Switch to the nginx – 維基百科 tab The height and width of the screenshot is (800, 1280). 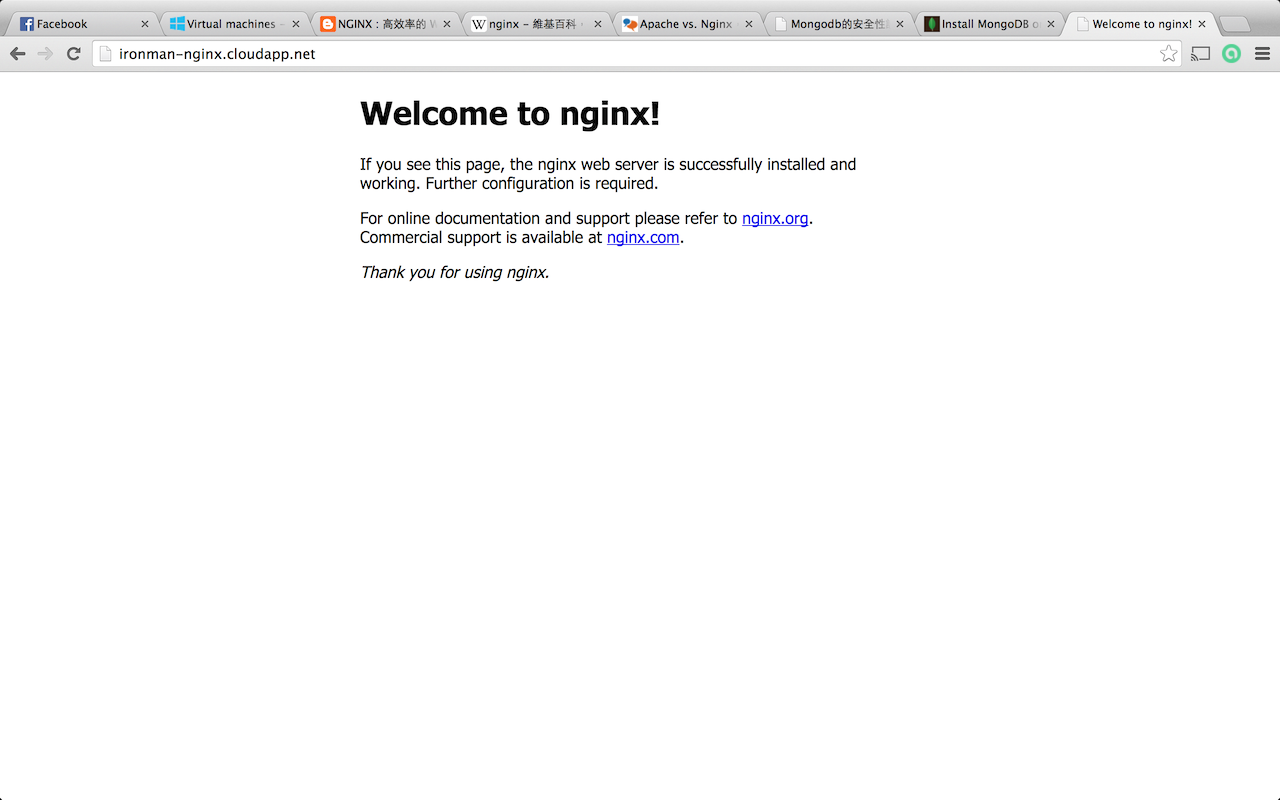point(537,24)
